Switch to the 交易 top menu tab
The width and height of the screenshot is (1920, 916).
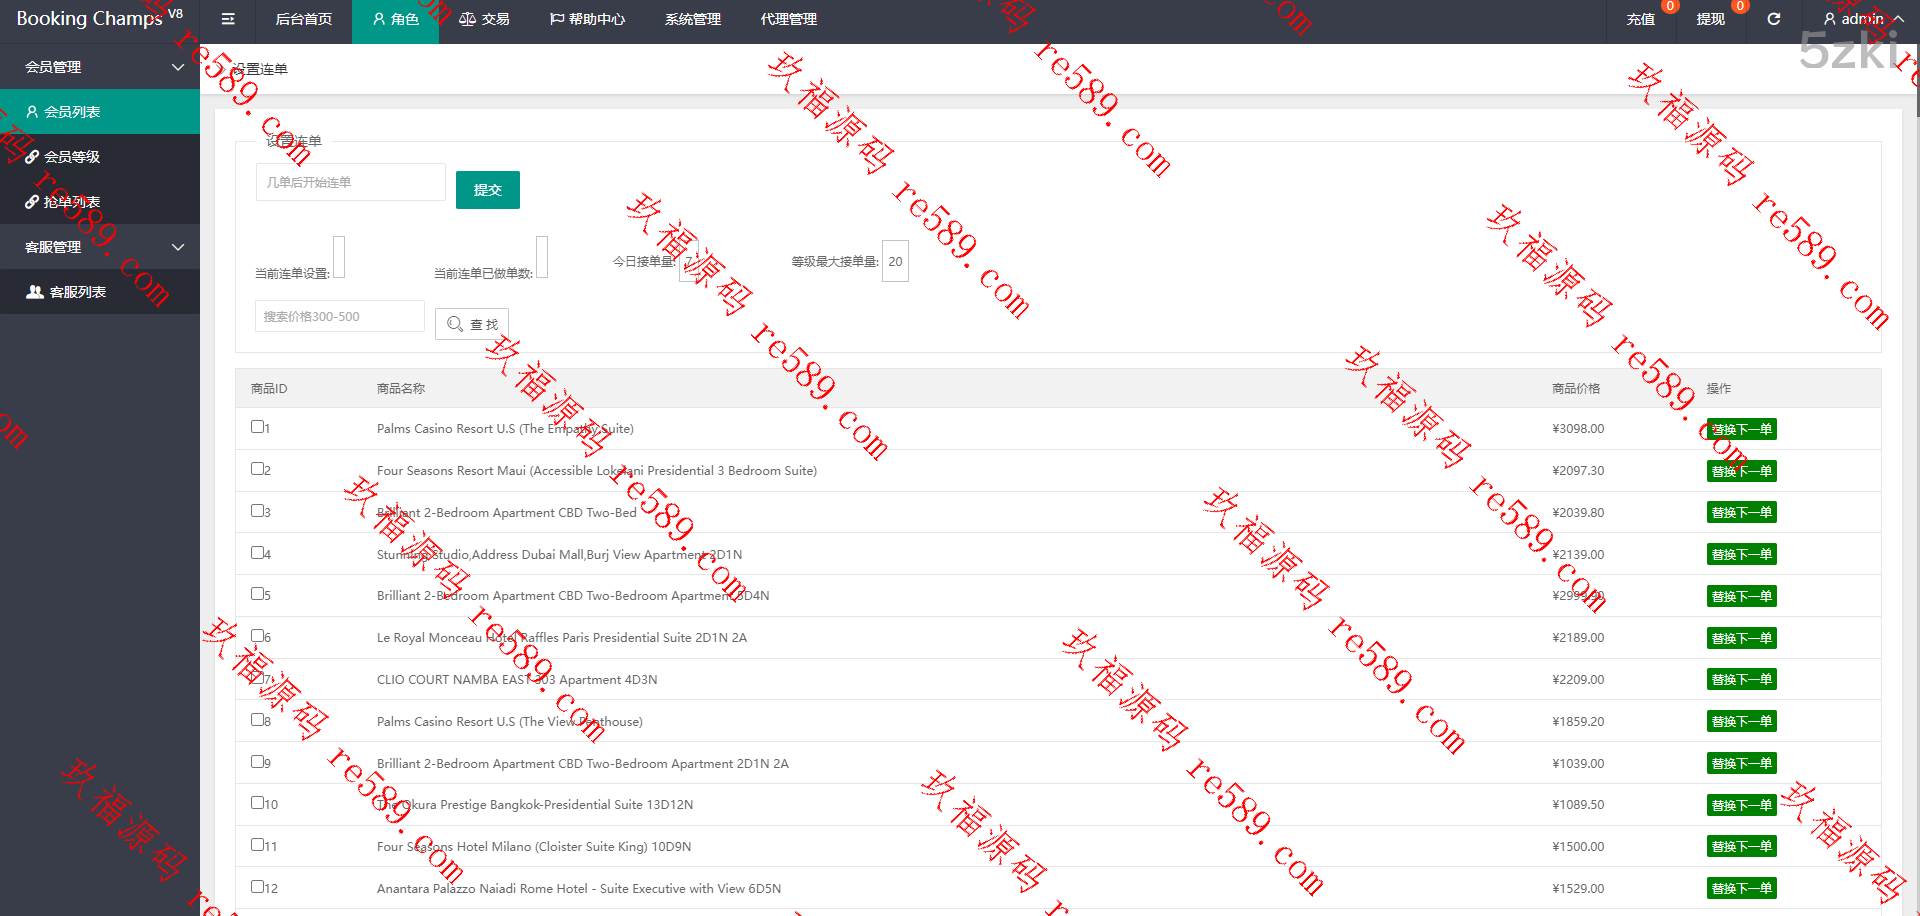coord(484,19)
